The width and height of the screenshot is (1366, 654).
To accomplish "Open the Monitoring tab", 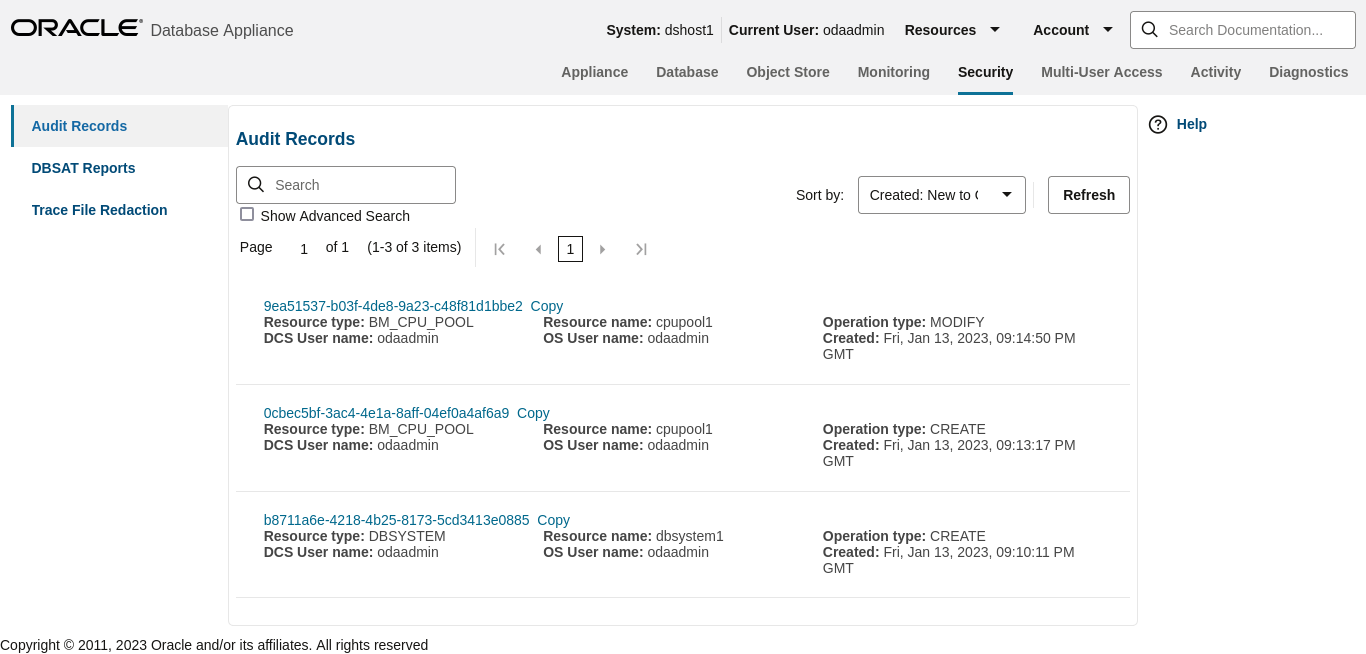I will point(893,72).
